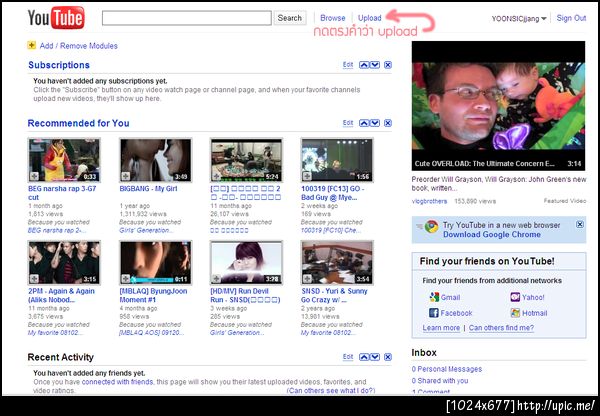Find friends via Facebook link

click(x=456, y=313)
